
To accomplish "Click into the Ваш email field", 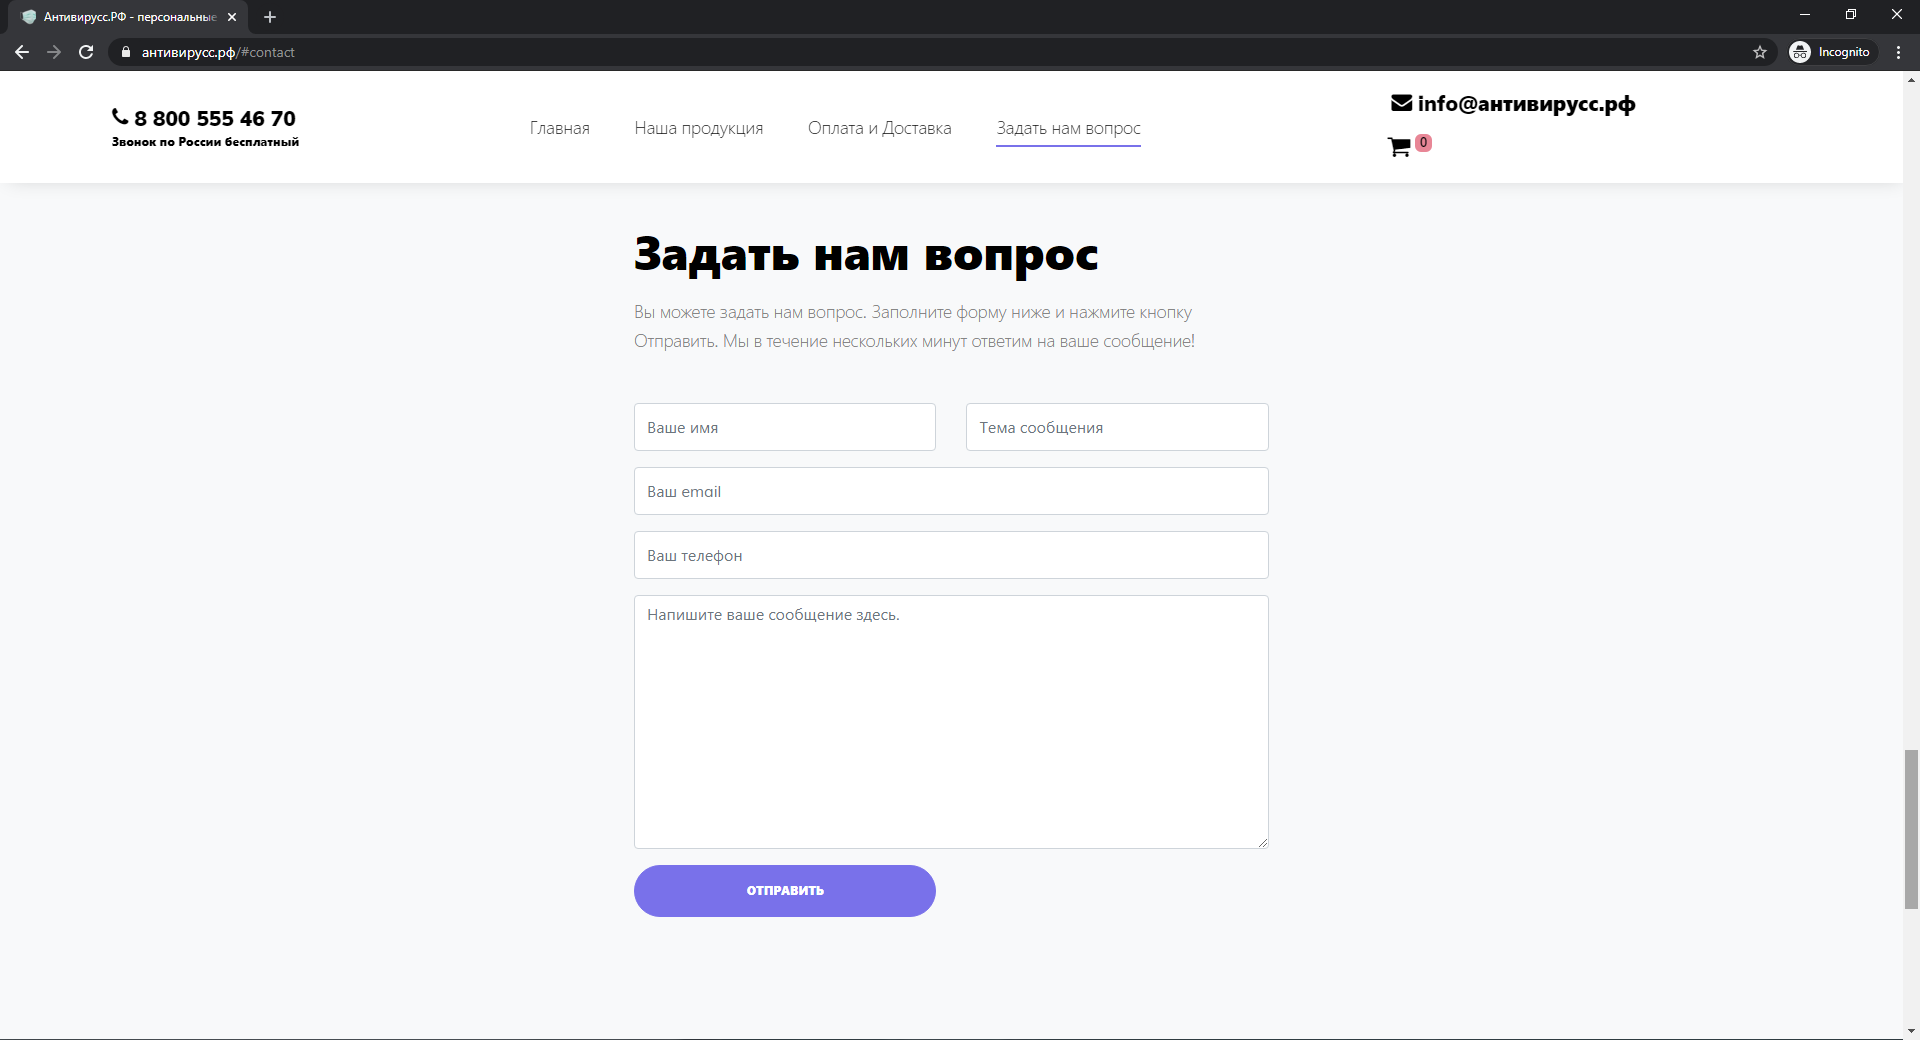I will [950, 491].
